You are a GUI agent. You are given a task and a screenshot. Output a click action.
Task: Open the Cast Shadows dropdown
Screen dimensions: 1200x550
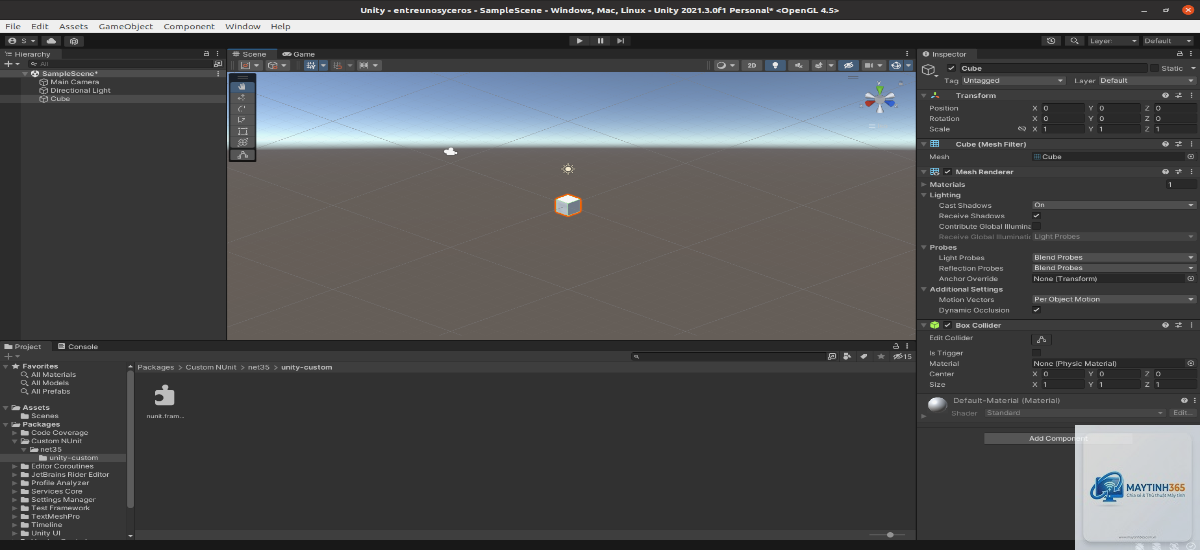pos(1114,205)
